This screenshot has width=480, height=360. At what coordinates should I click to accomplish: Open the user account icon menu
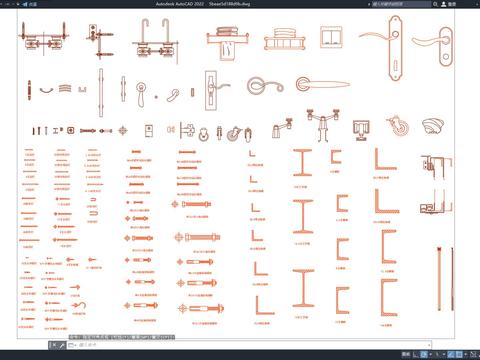444,4
